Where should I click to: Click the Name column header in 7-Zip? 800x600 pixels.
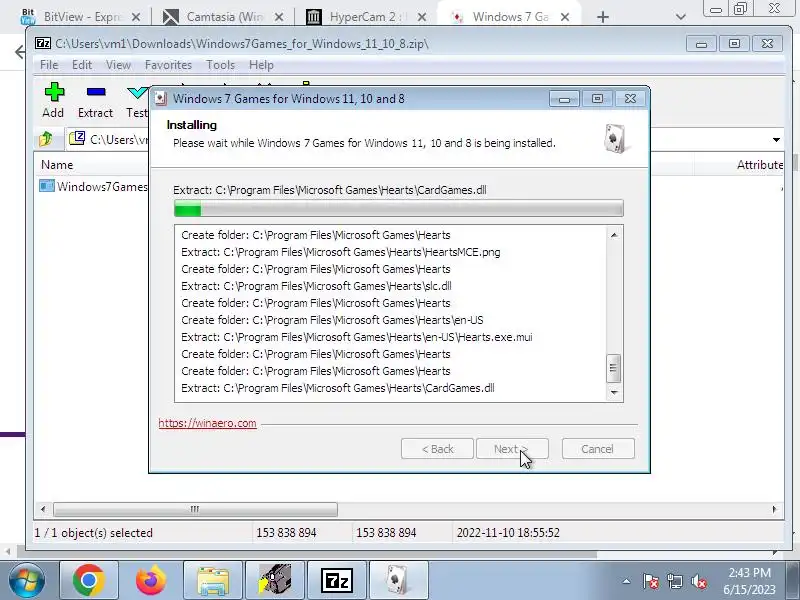point(57,165)
